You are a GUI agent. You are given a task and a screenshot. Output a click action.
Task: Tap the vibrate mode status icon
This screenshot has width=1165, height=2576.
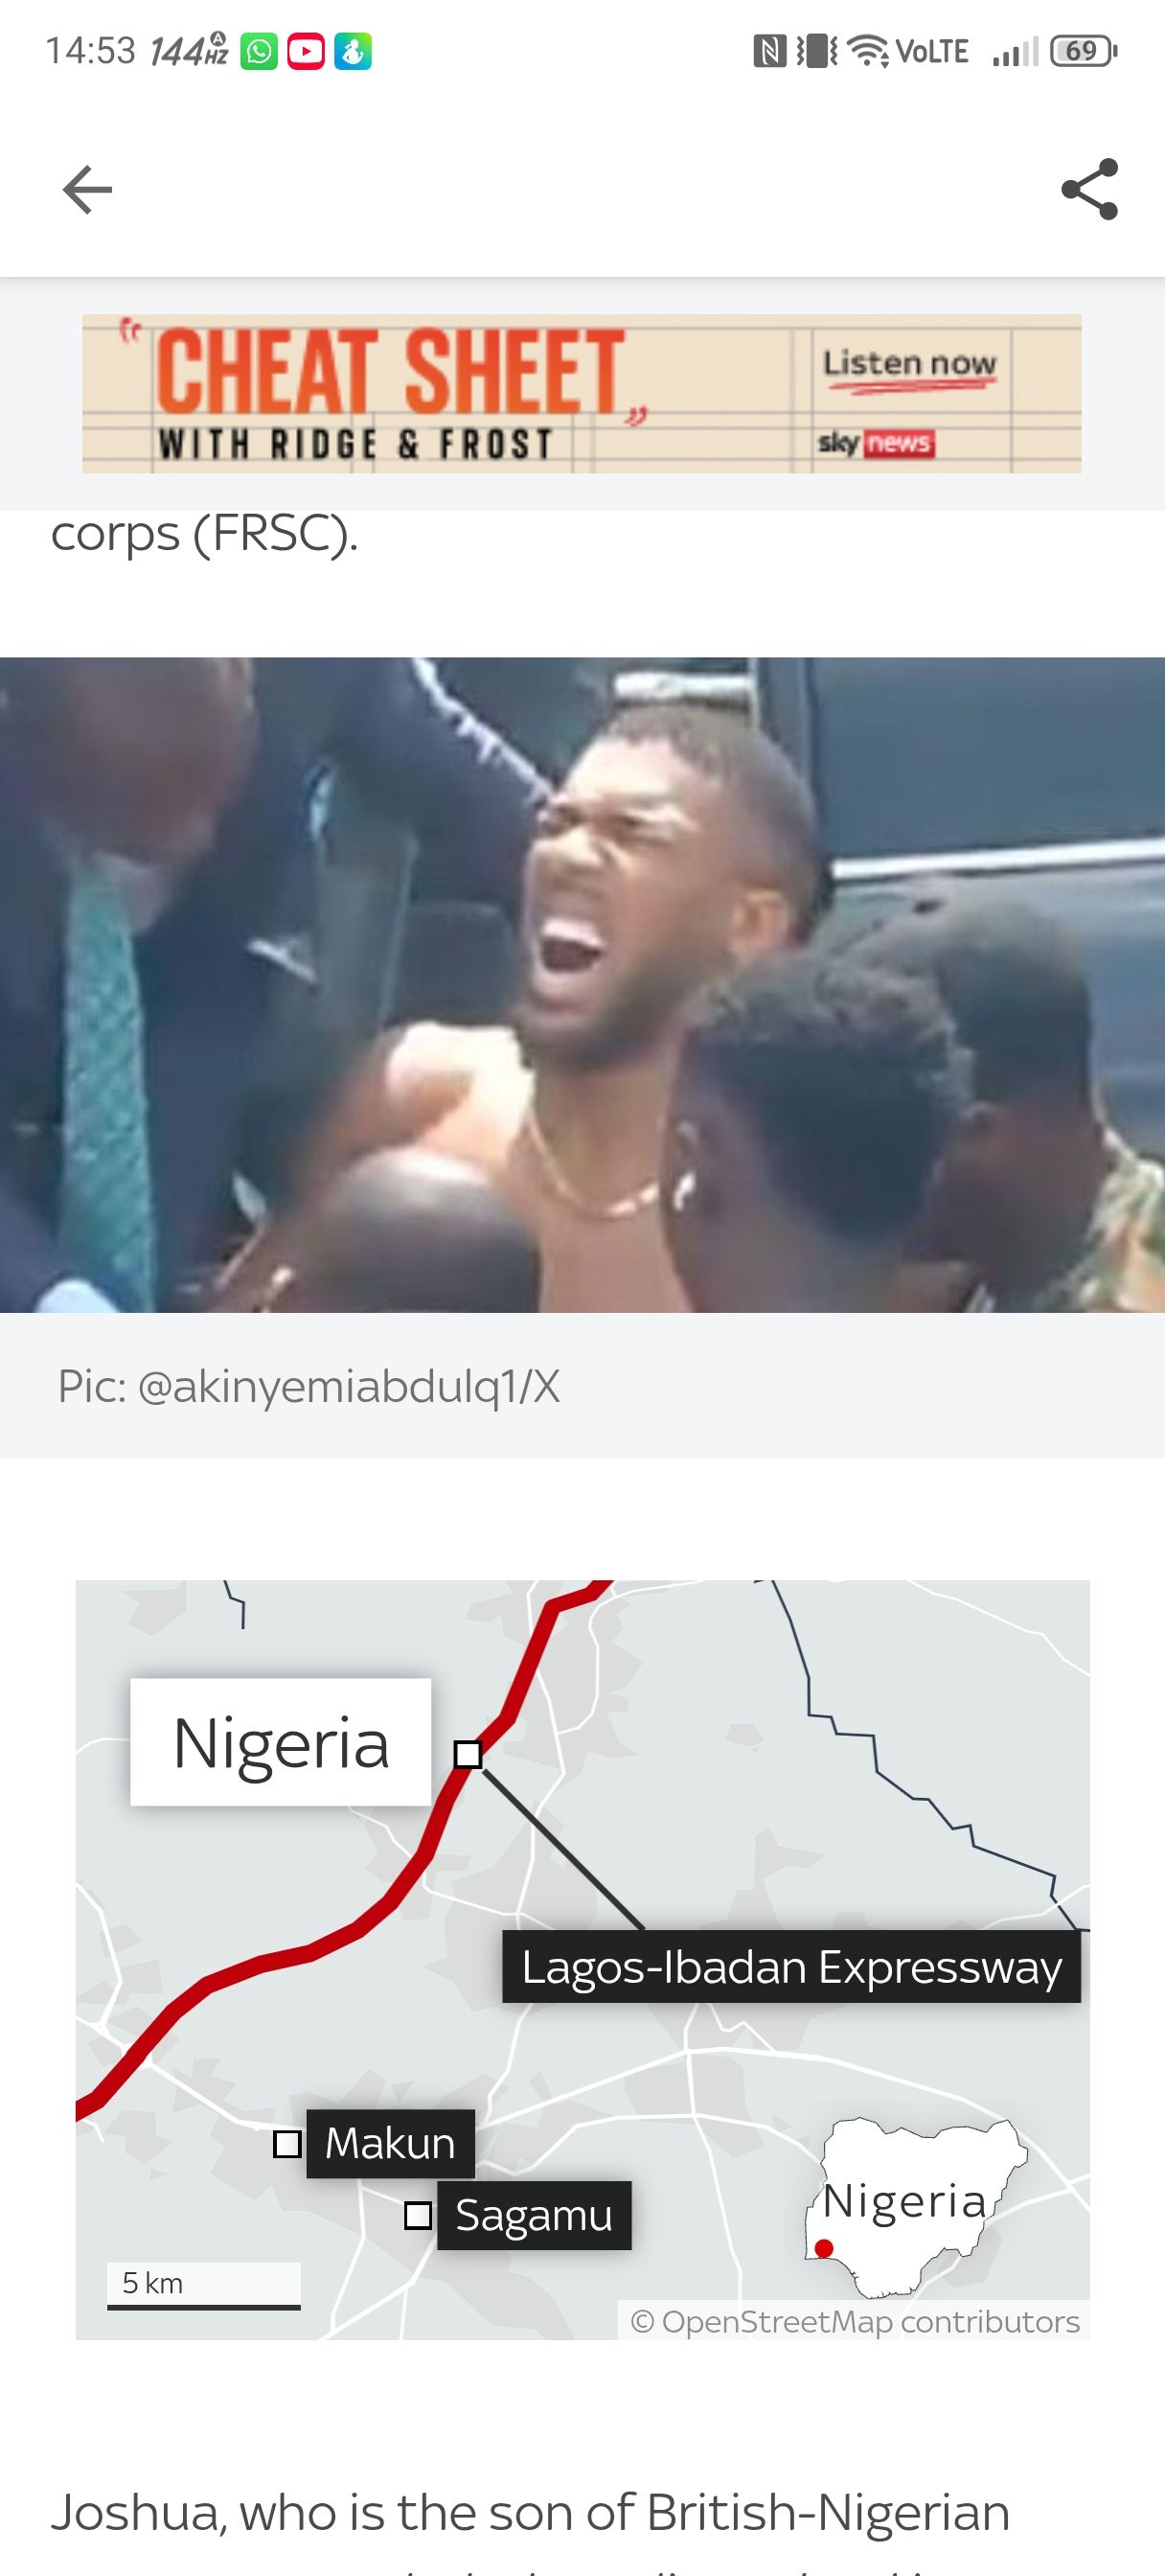tap(817, 51)
